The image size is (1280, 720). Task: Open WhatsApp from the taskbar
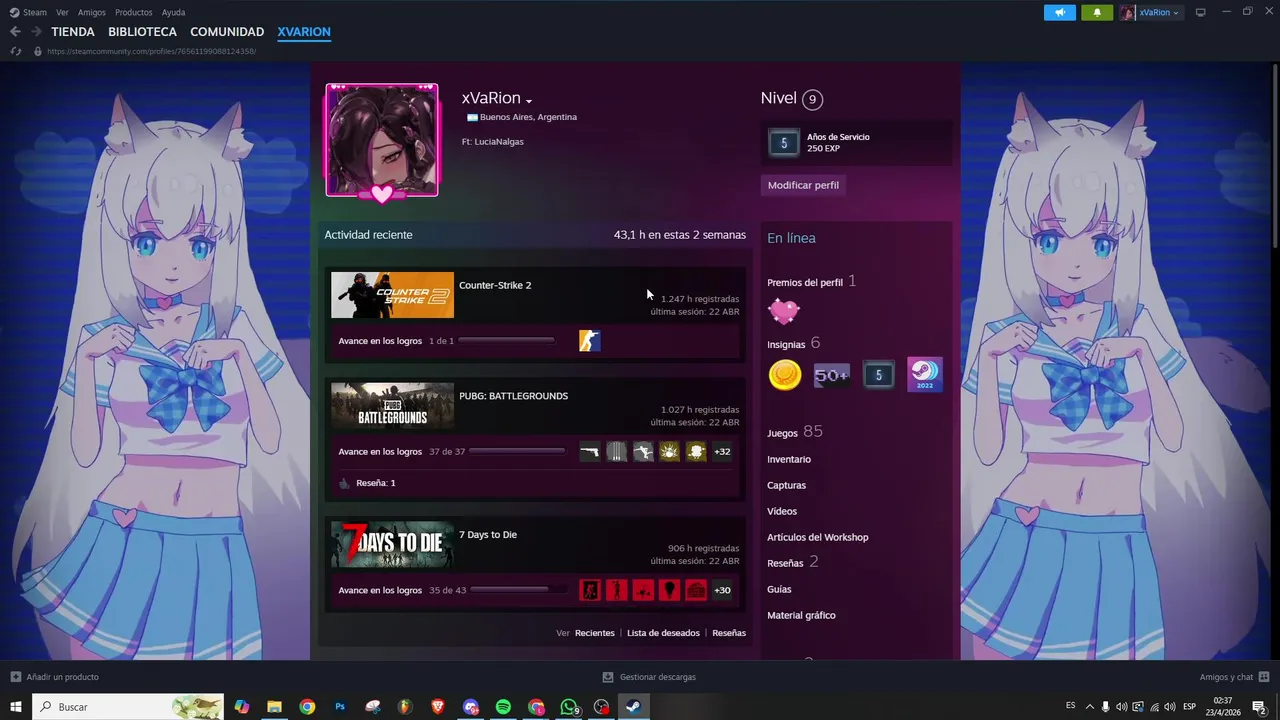569,707
